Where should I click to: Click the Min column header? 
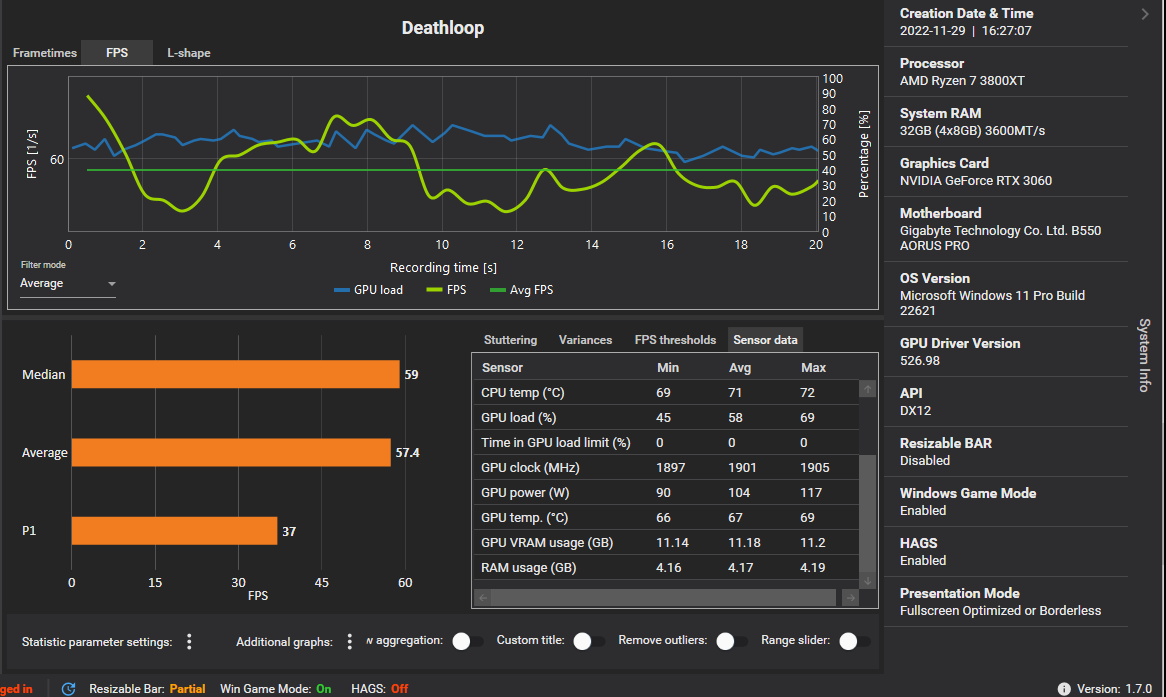pyautogui.click(x=668, y=367)
